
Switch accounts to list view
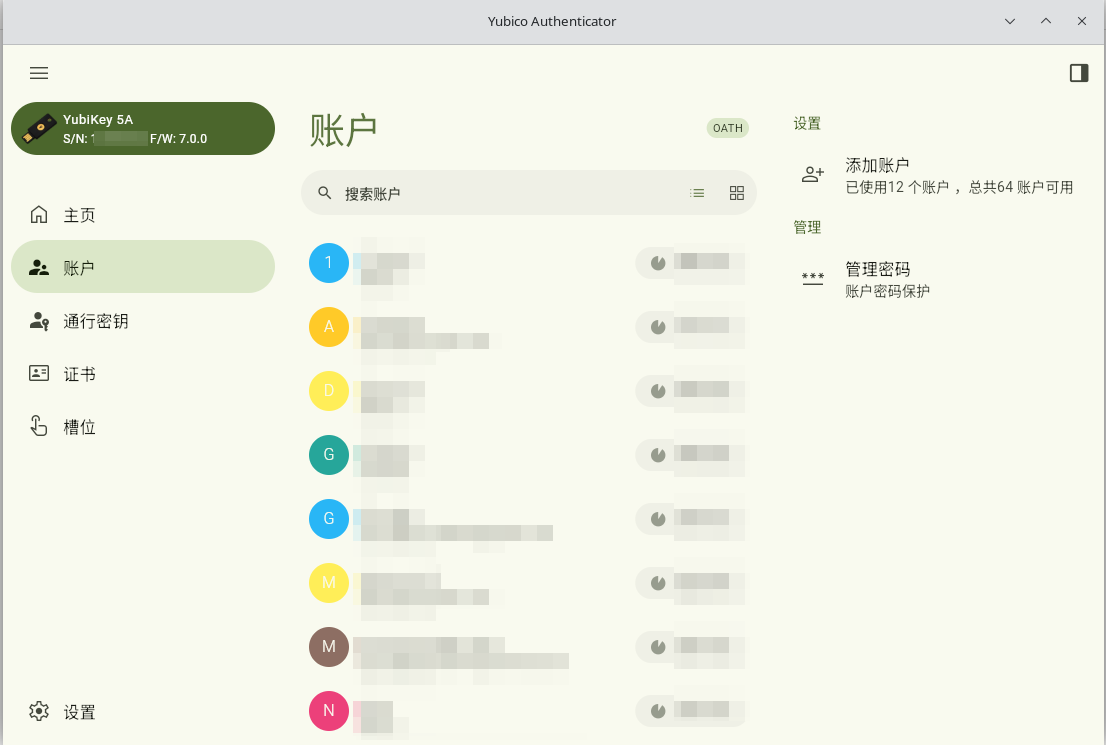point(697,193)
